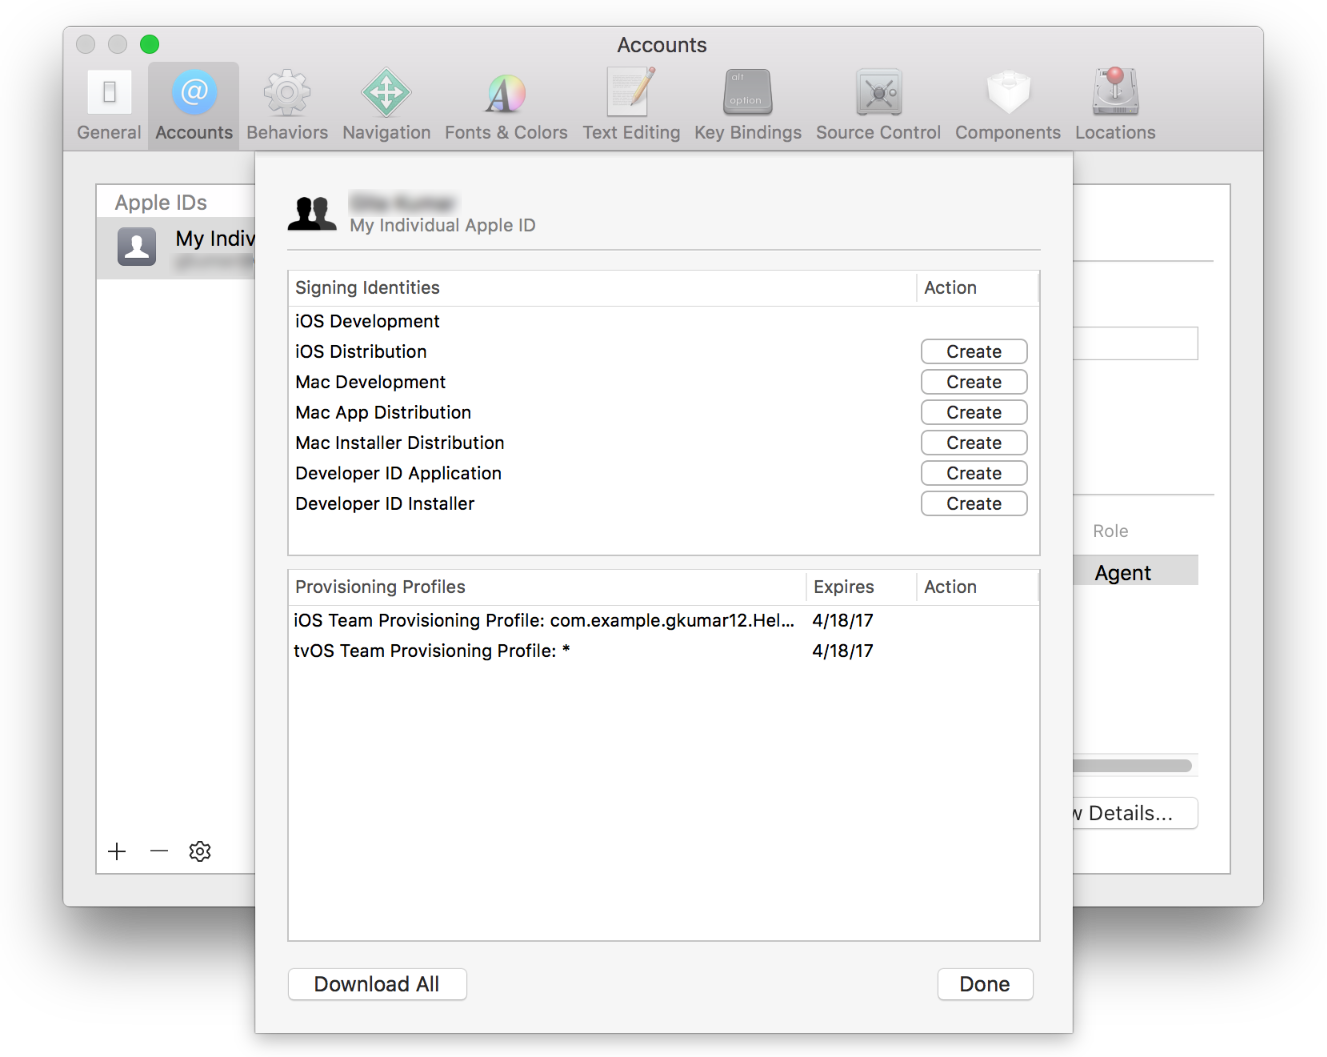
Task: Click the Role column header
Action: click(x=1110, y=531)
